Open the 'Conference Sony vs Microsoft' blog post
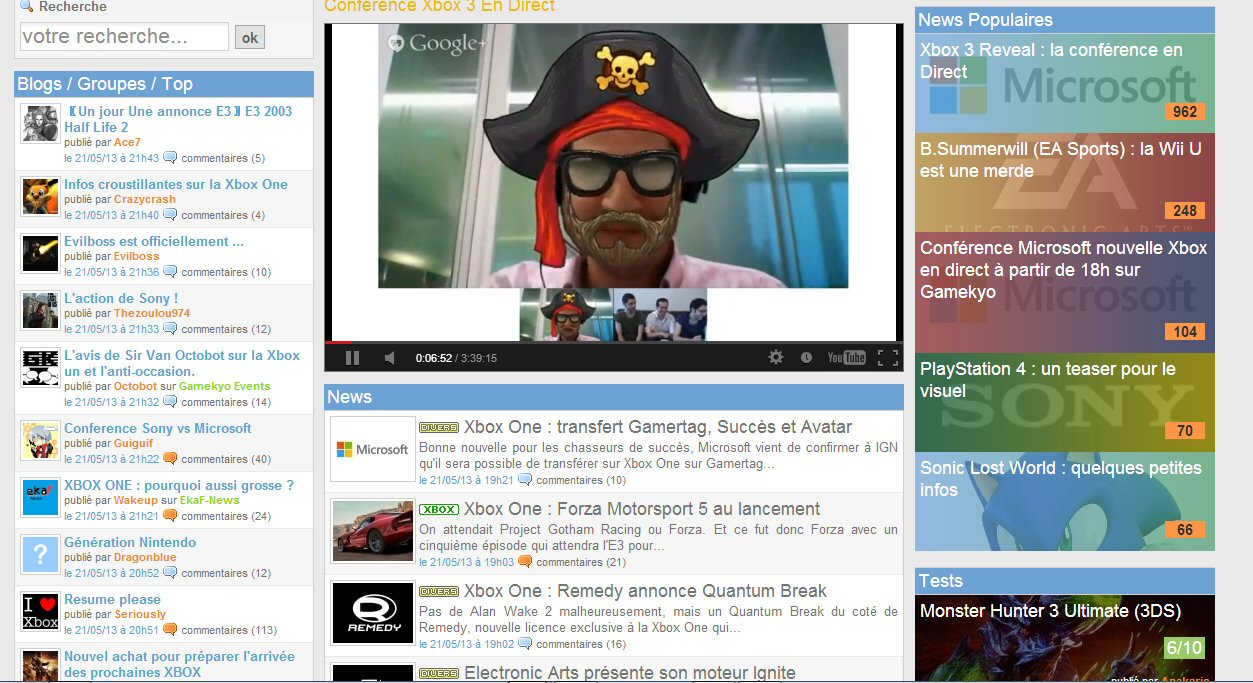Screen dimensions: 1253x683 pos(158,428)
